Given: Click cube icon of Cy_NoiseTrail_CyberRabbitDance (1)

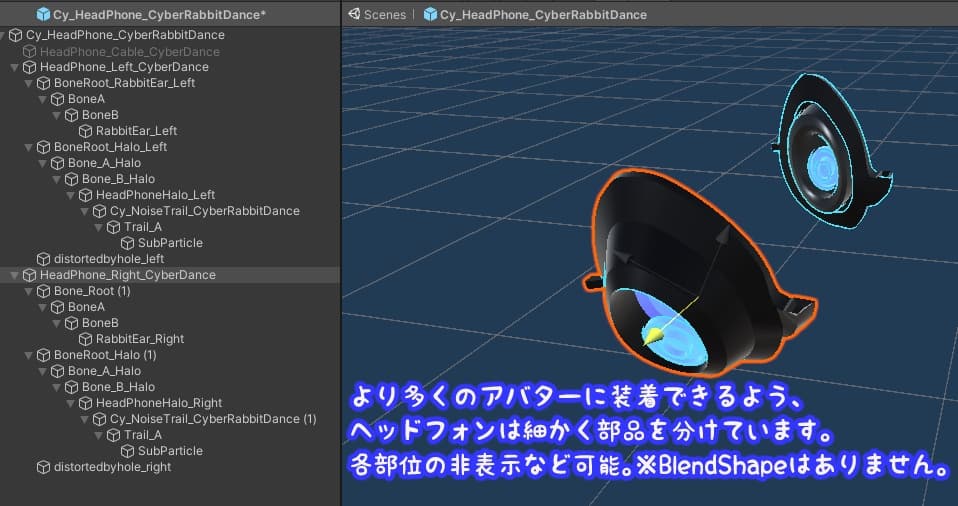Looking at the screenshot, I should tap(100, 419).
